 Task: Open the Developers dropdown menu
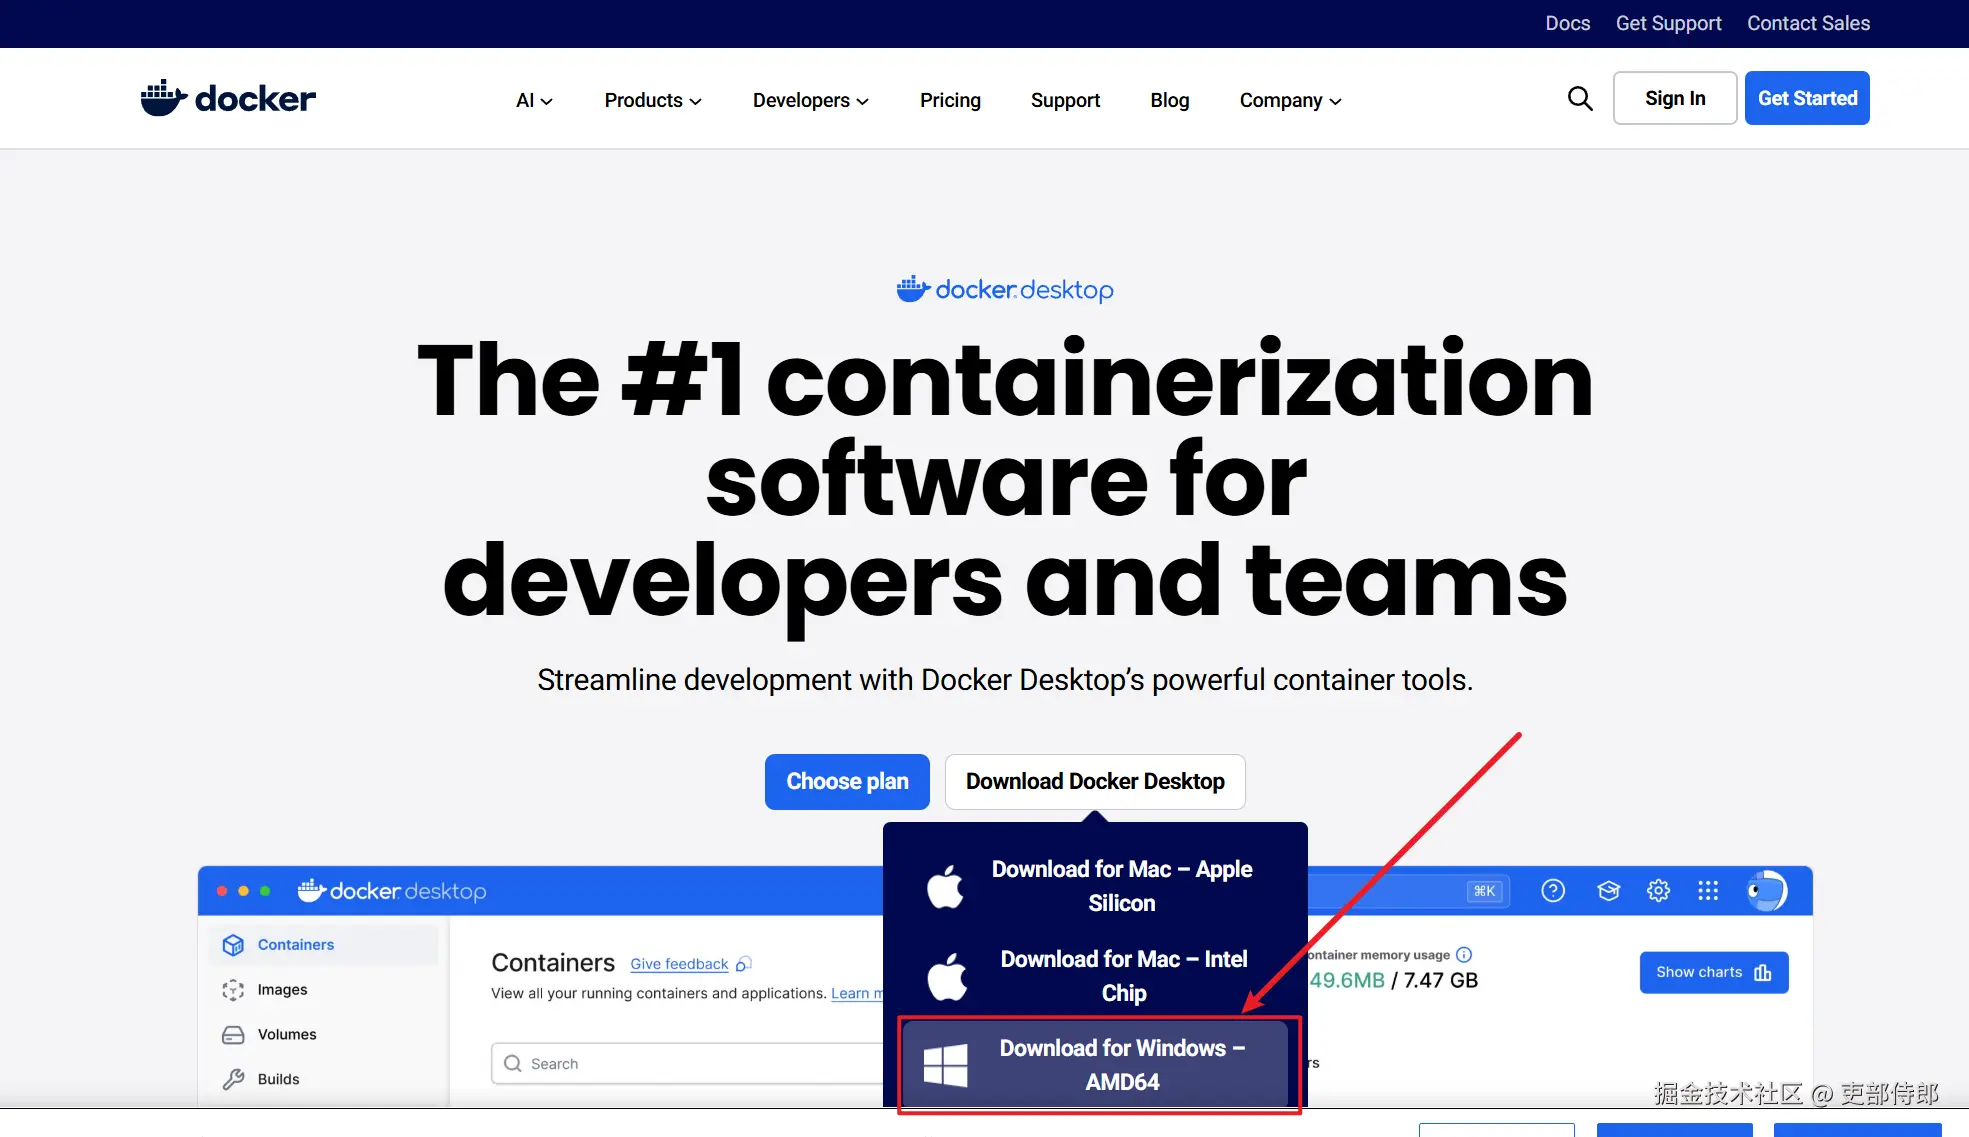coord(810,100)
